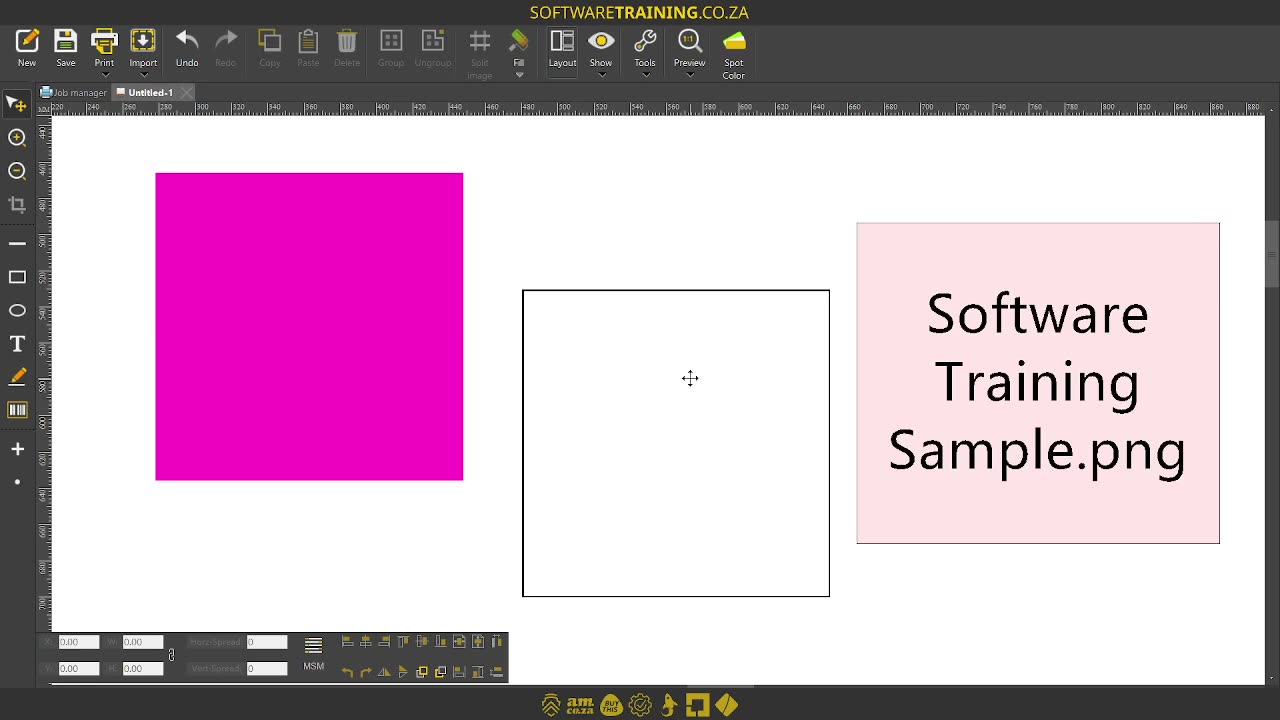Align objects to horizontal center
Image resolution: width=1280 pixels, height=720 pixels.
click(x=366, y=642)
